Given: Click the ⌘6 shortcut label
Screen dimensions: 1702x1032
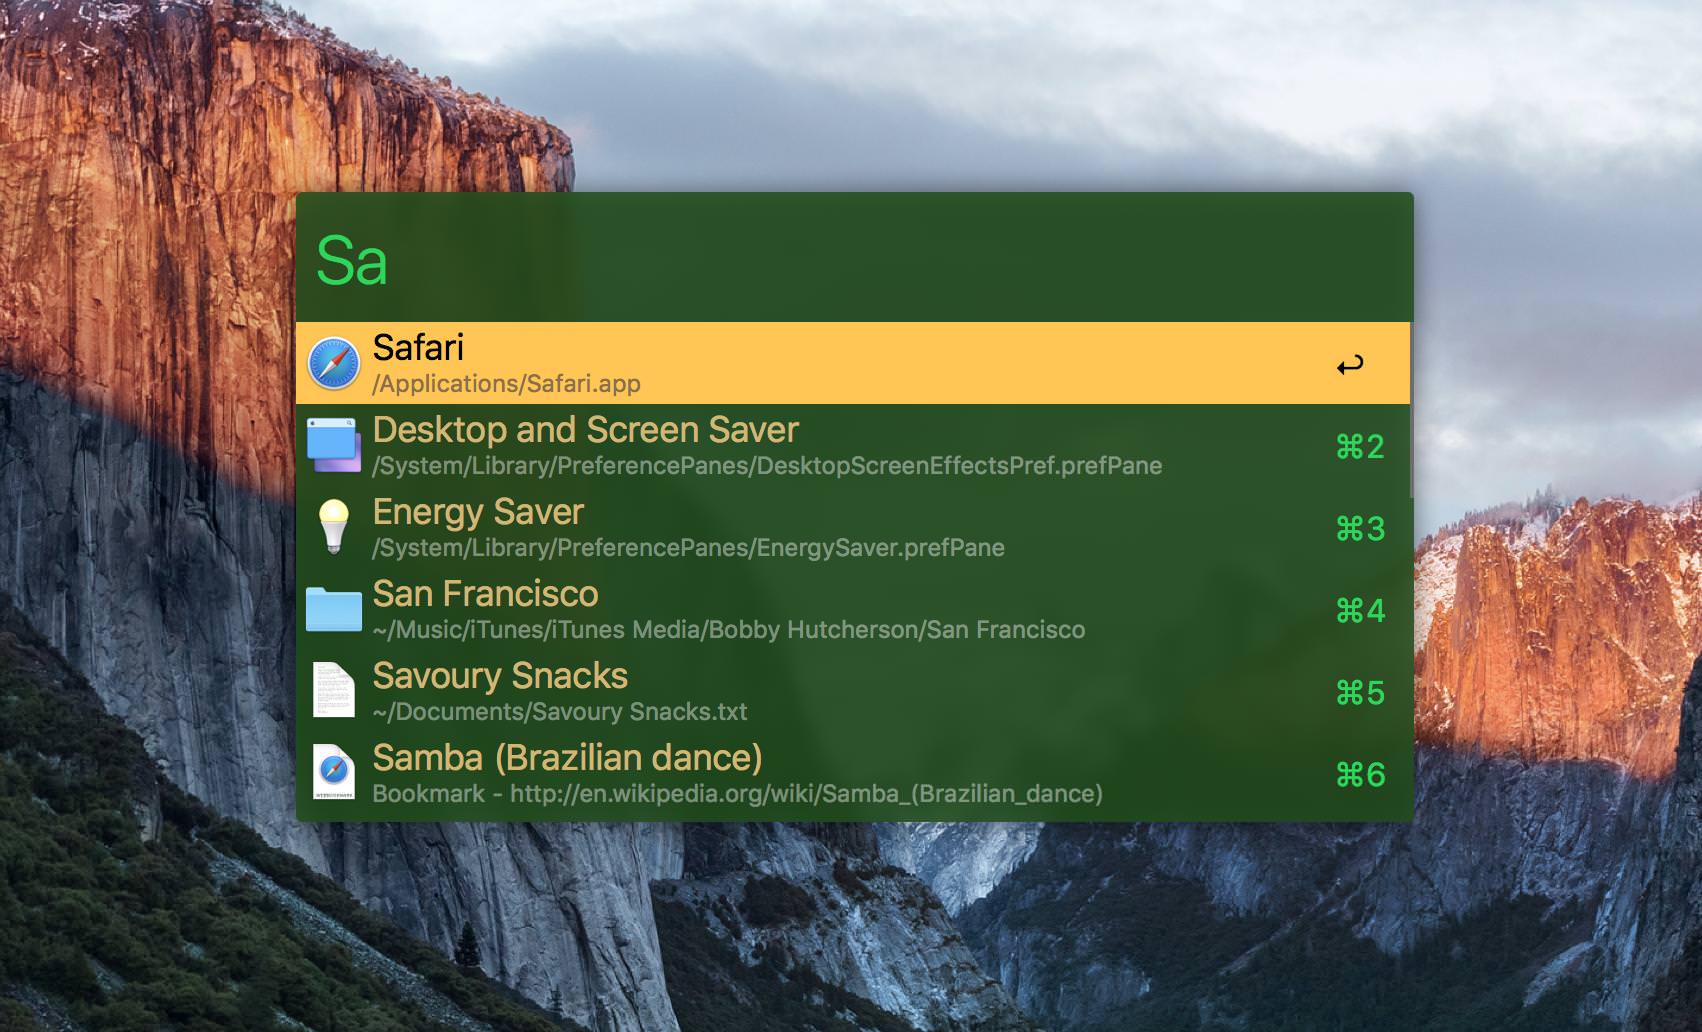Looking at the screenshot, I should (1360, 775).
